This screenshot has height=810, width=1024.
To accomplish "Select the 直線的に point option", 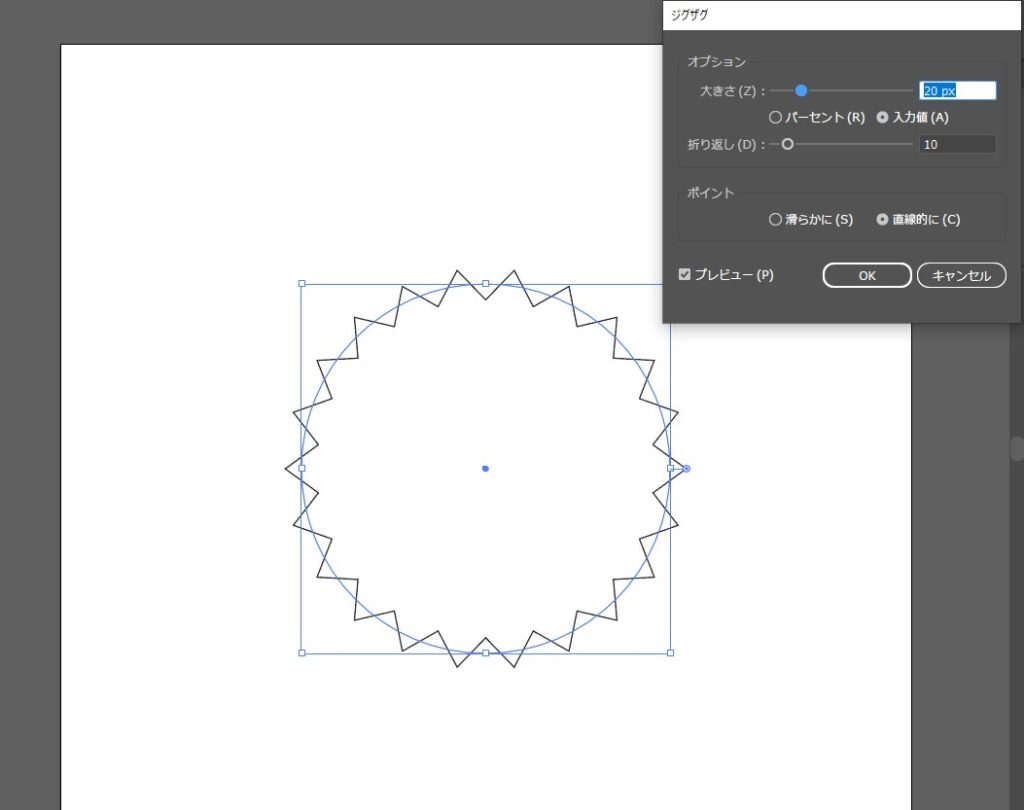I will coord(882,219).
